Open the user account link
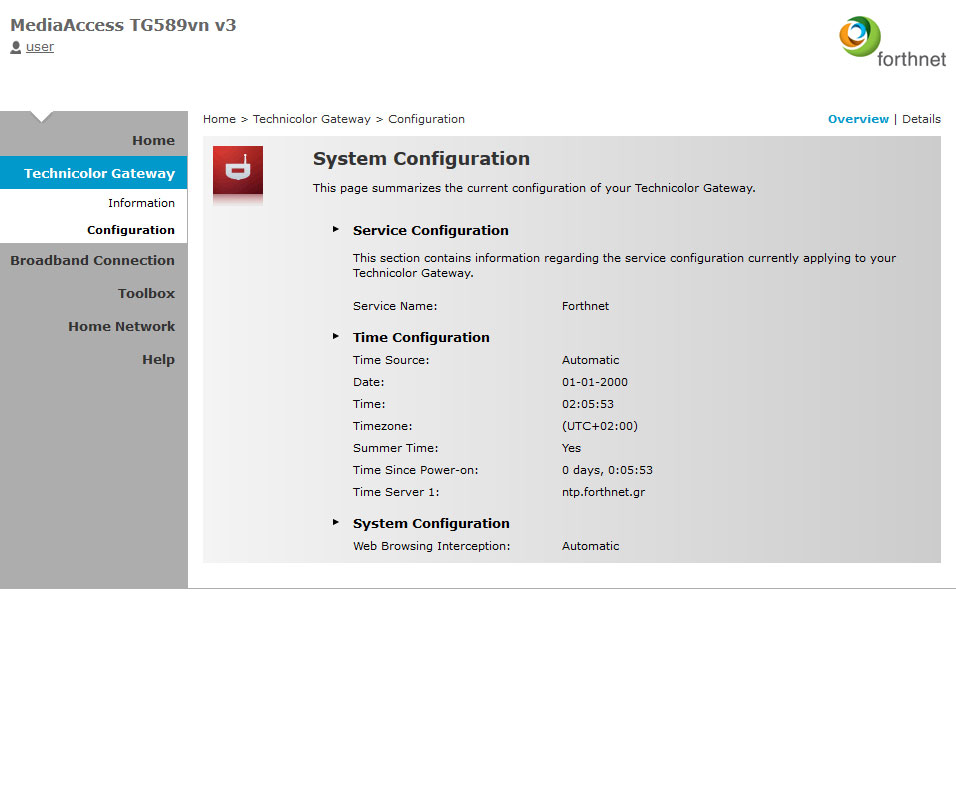 [x=40, y=47]
